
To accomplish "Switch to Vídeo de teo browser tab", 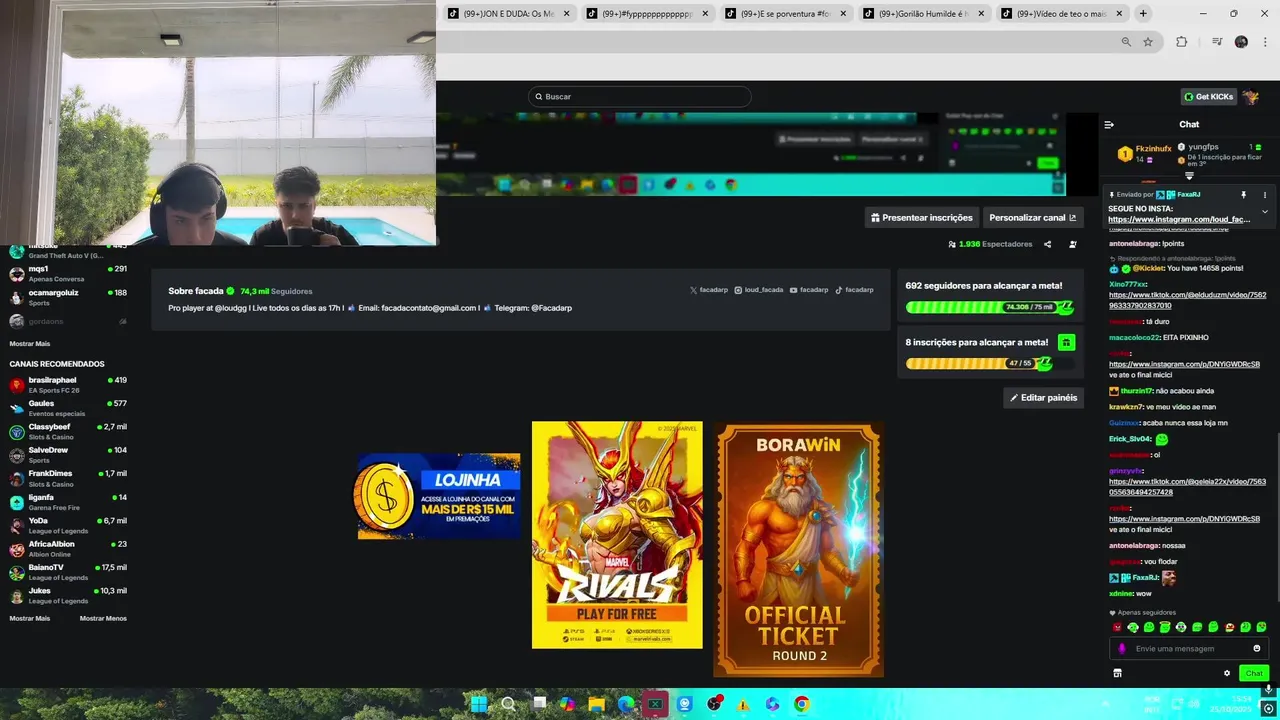I will (x=1063, y=13).
